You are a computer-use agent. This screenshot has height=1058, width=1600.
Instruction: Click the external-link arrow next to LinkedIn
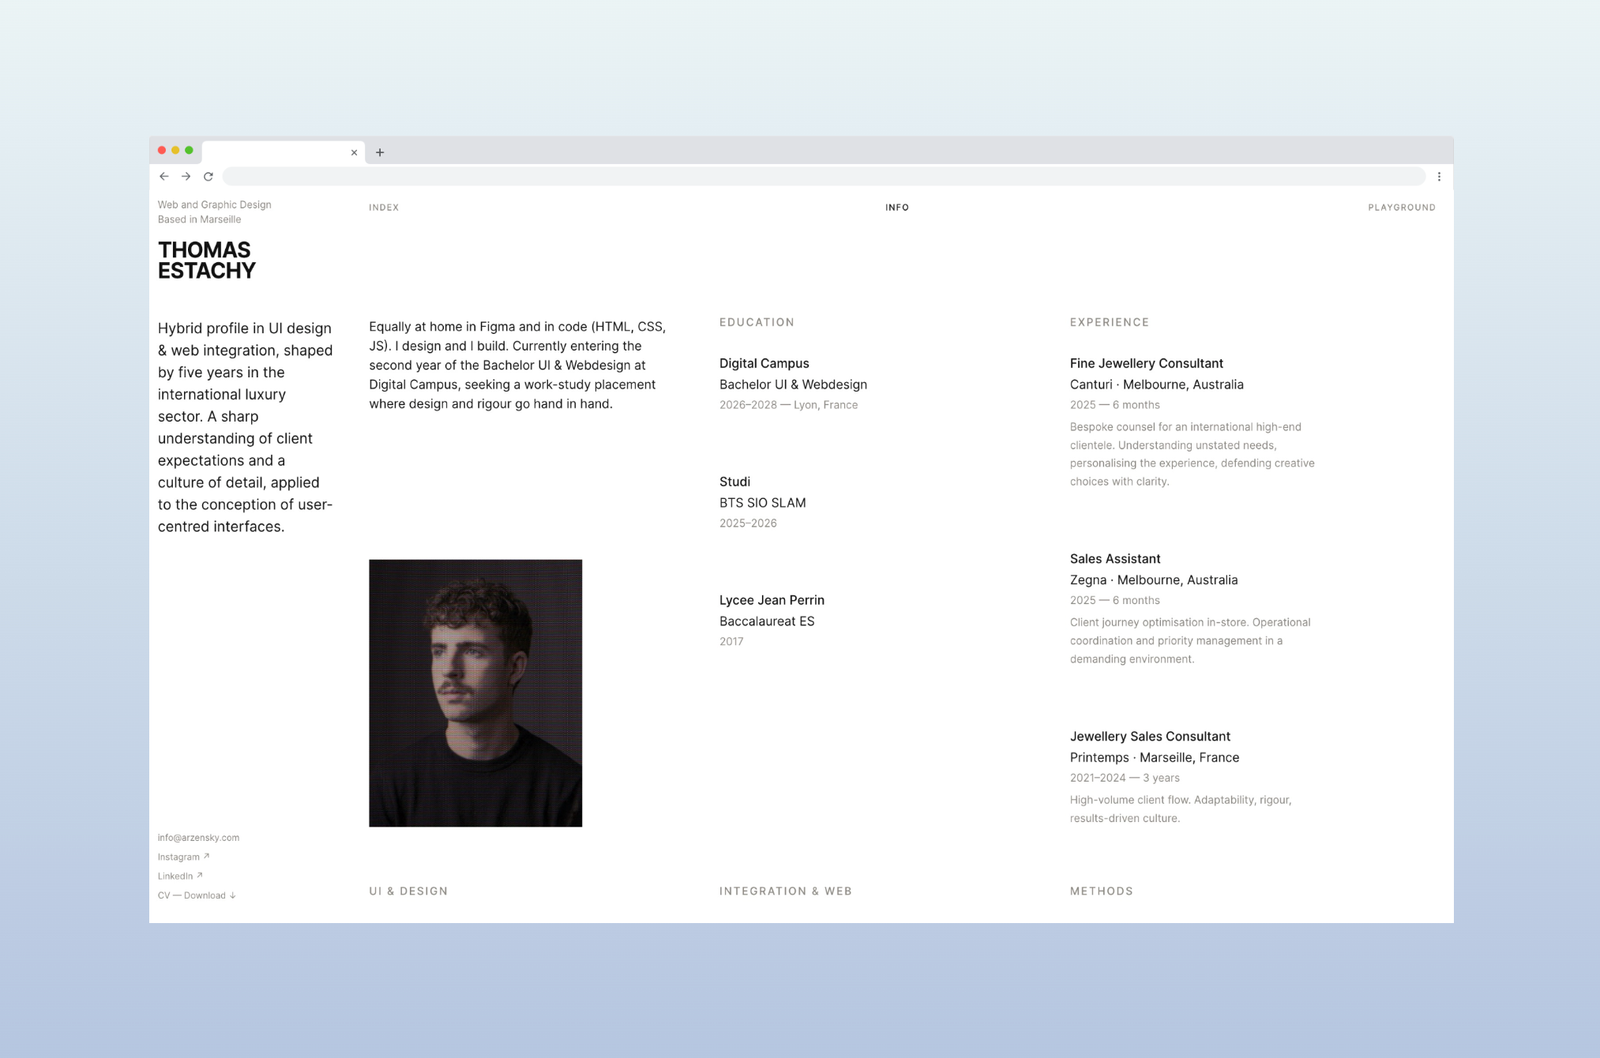click(200, 874)
